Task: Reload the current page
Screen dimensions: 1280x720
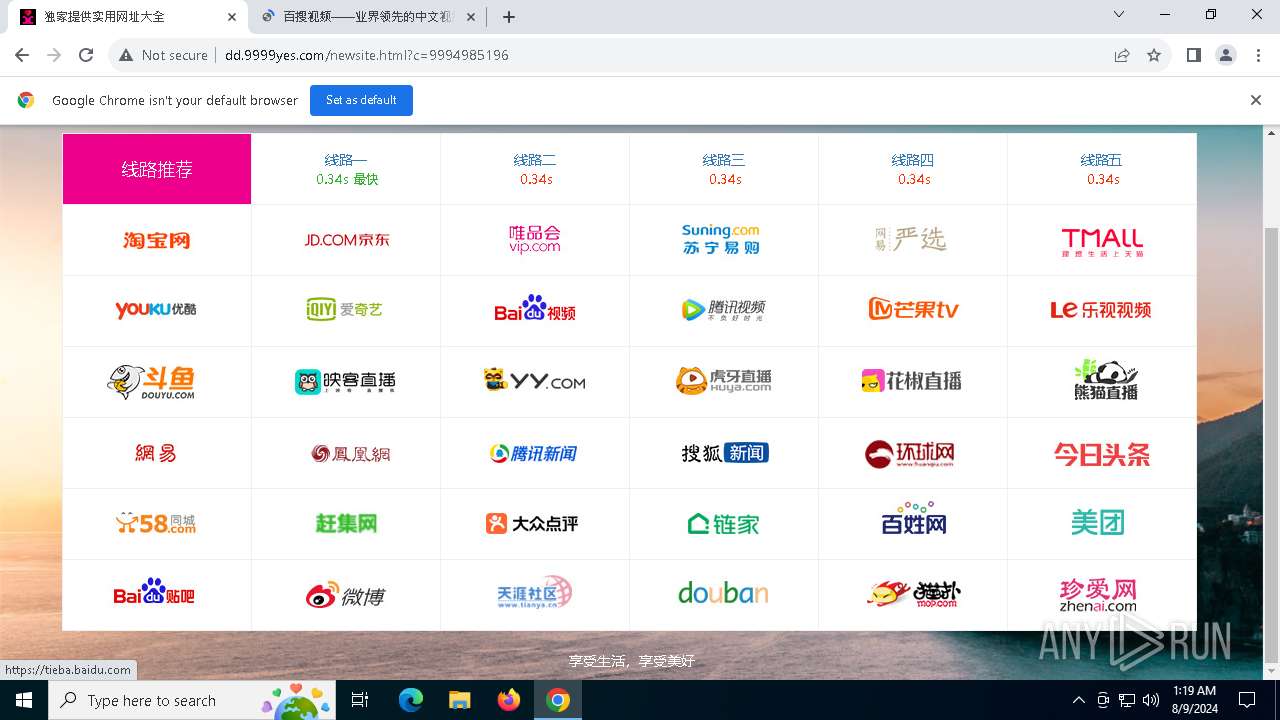Action: click(86, 55)
